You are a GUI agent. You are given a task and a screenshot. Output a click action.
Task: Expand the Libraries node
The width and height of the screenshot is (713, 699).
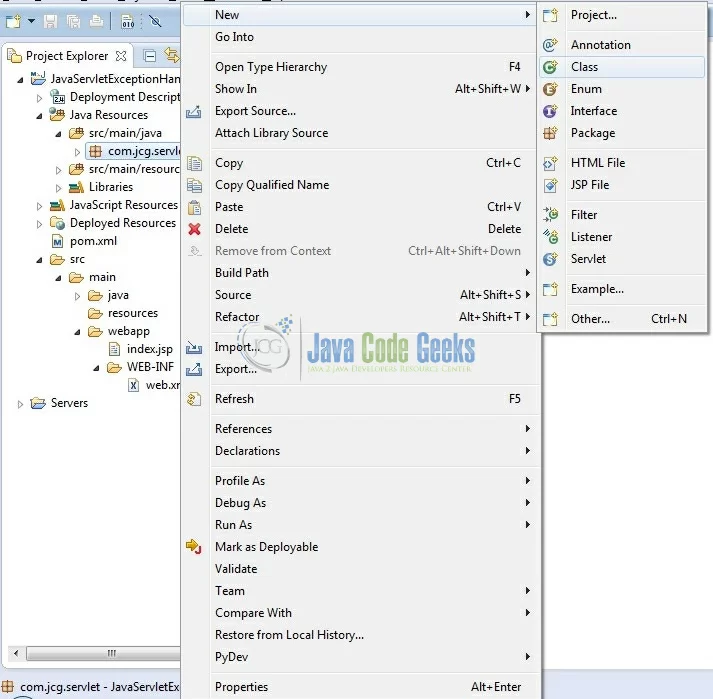point(58,188)
